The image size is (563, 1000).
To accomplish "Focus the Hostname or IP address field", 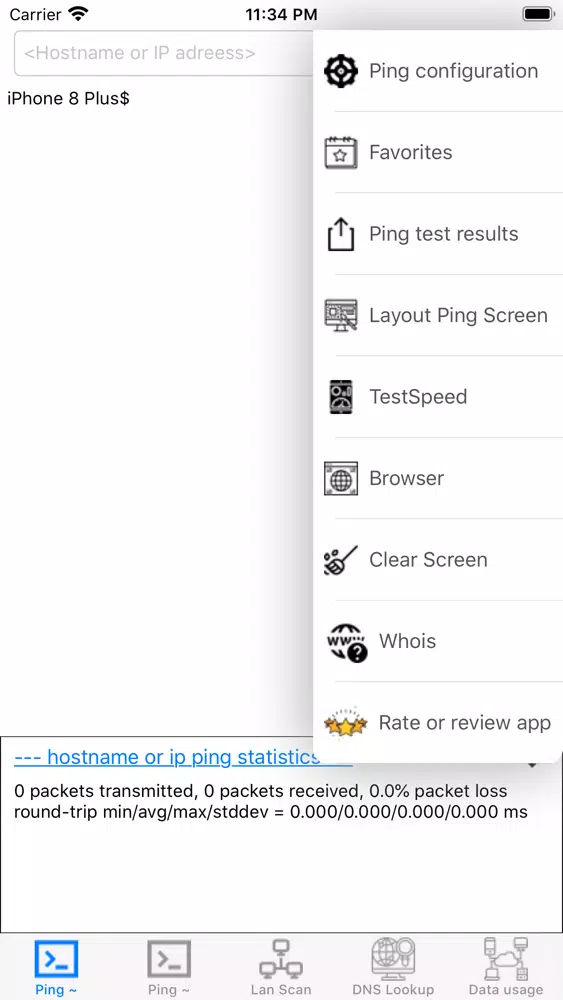I will (165, 53).
